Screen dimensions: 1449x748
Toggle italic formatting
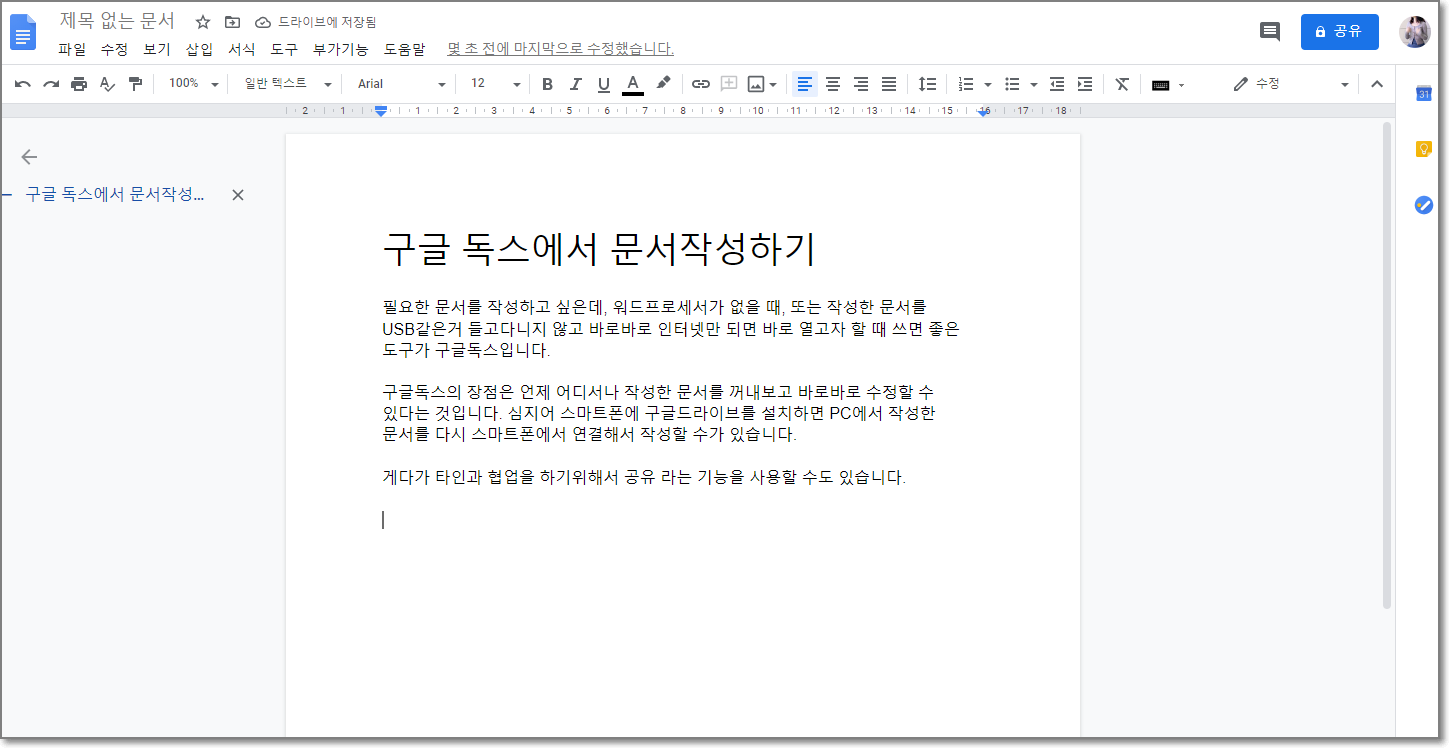[x=575, y=84]
